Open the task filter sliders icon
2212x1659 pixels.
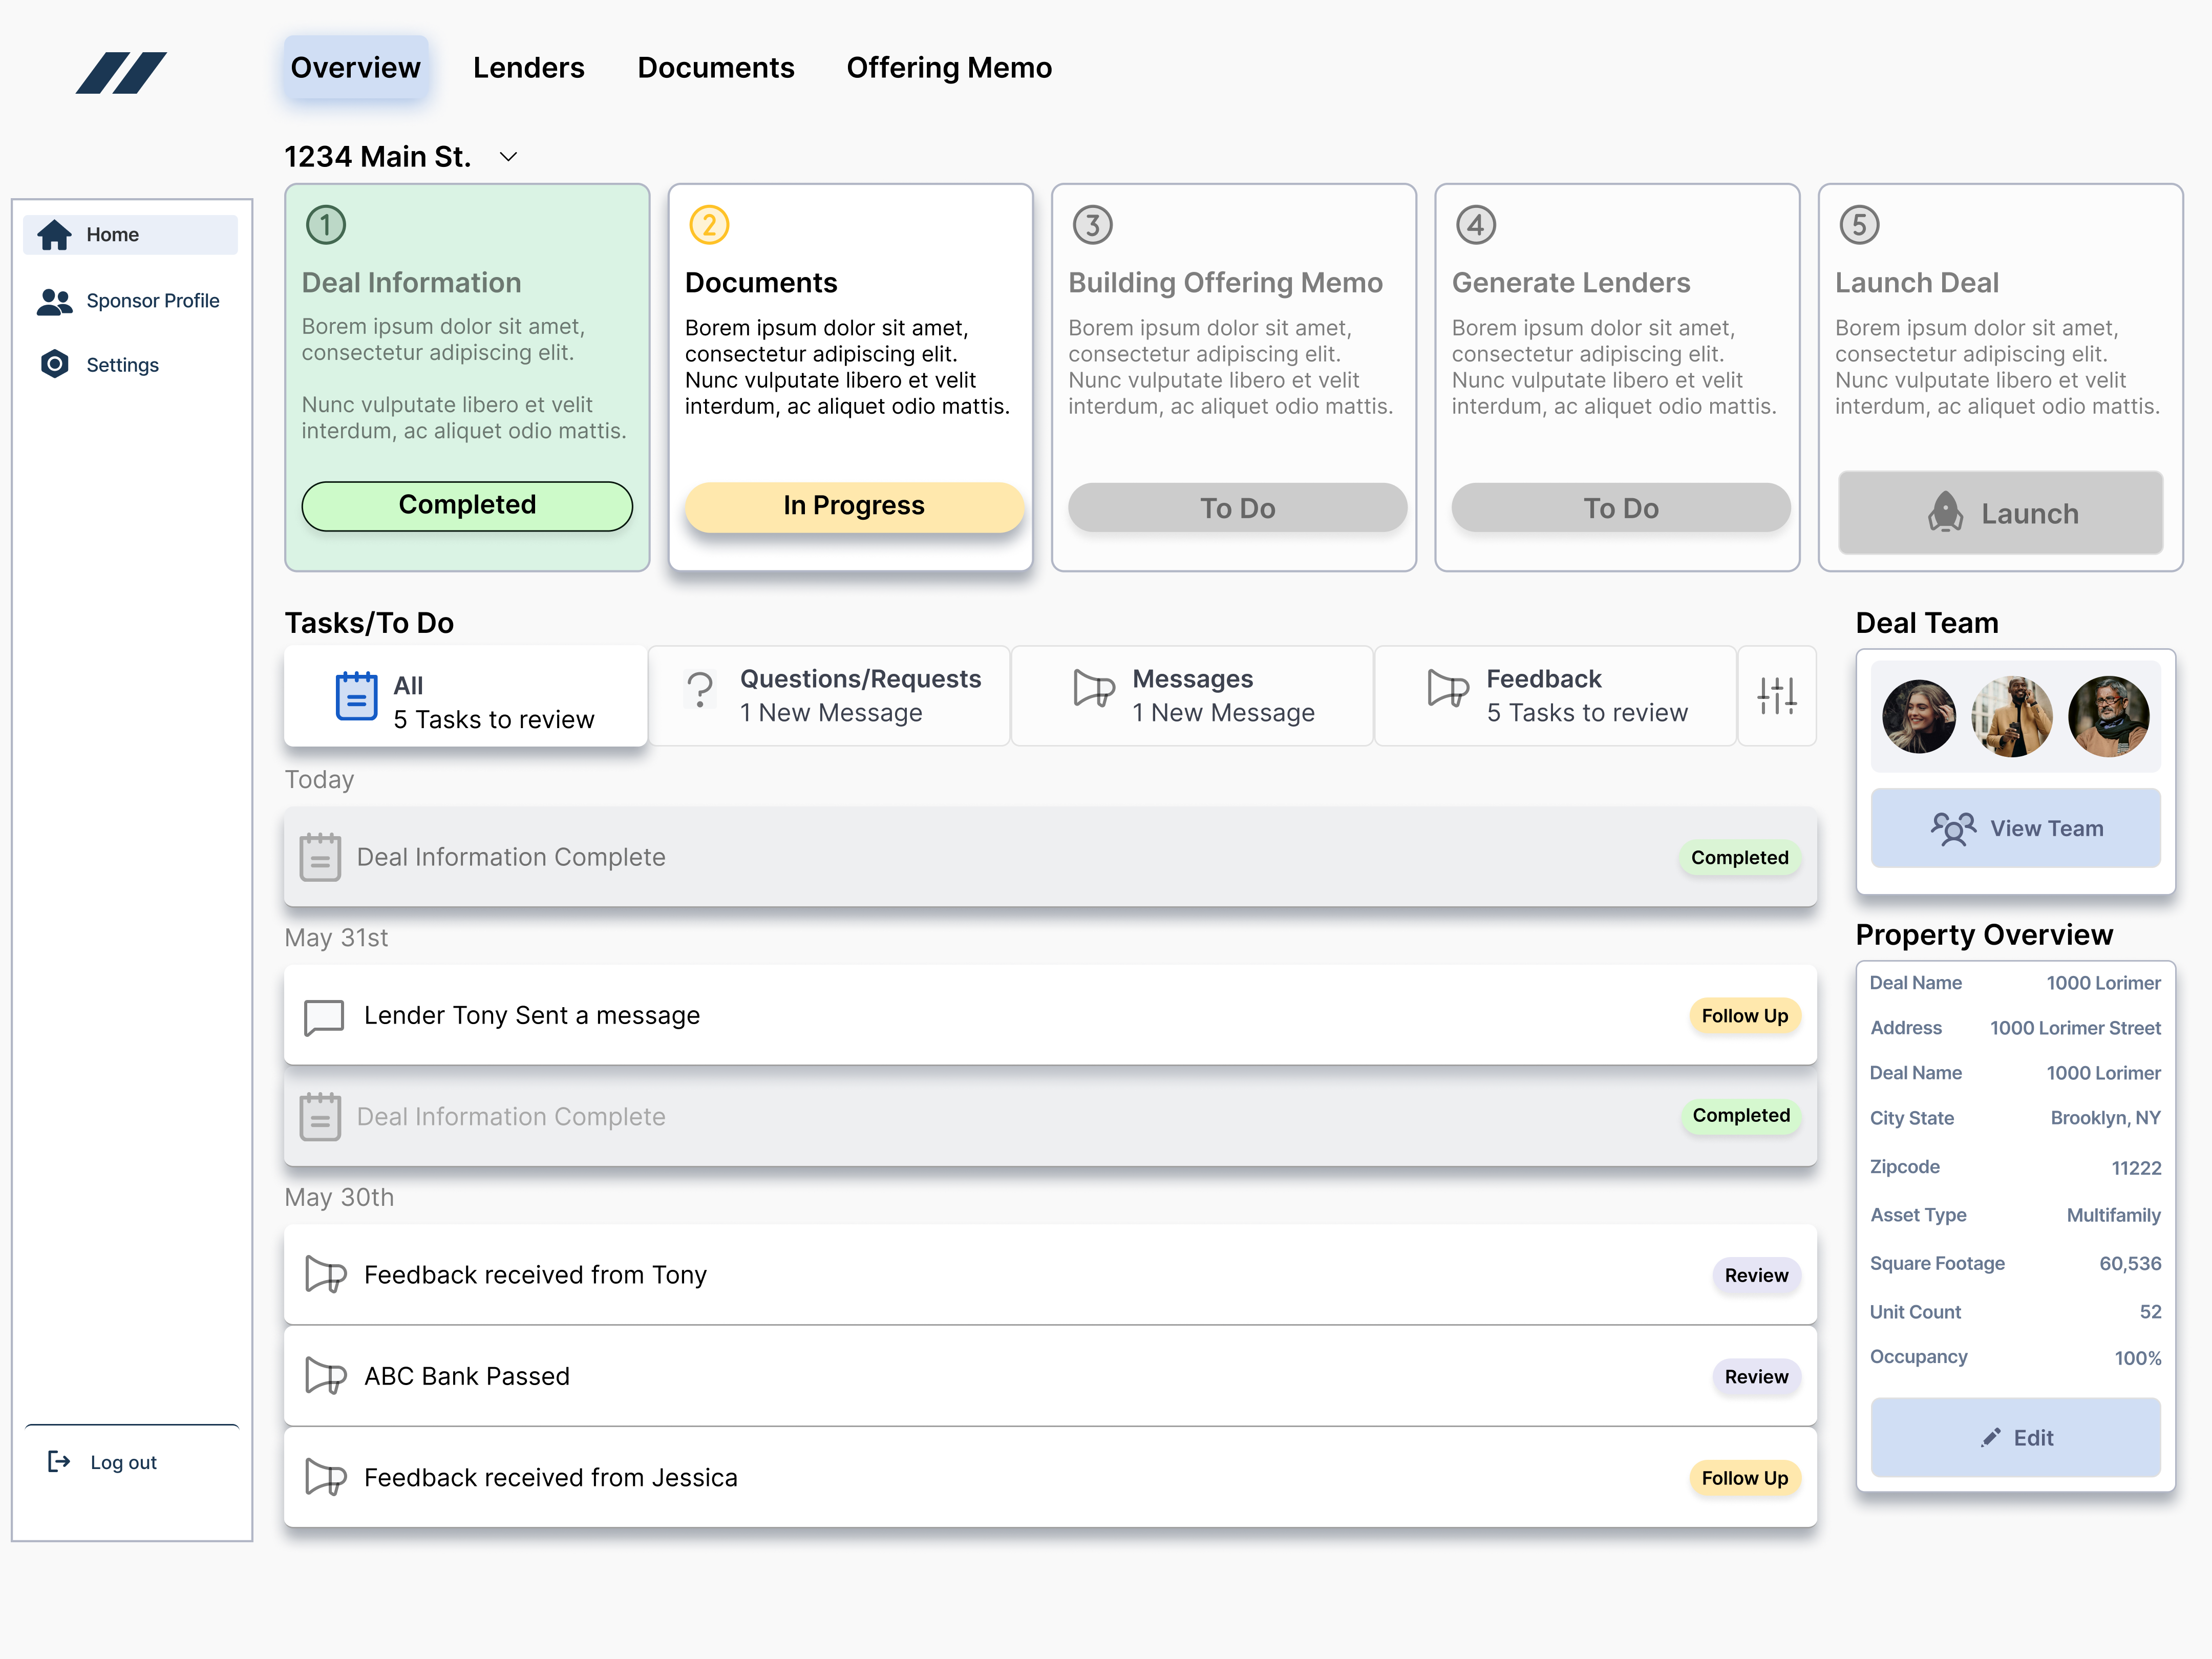pos(1777,695)
